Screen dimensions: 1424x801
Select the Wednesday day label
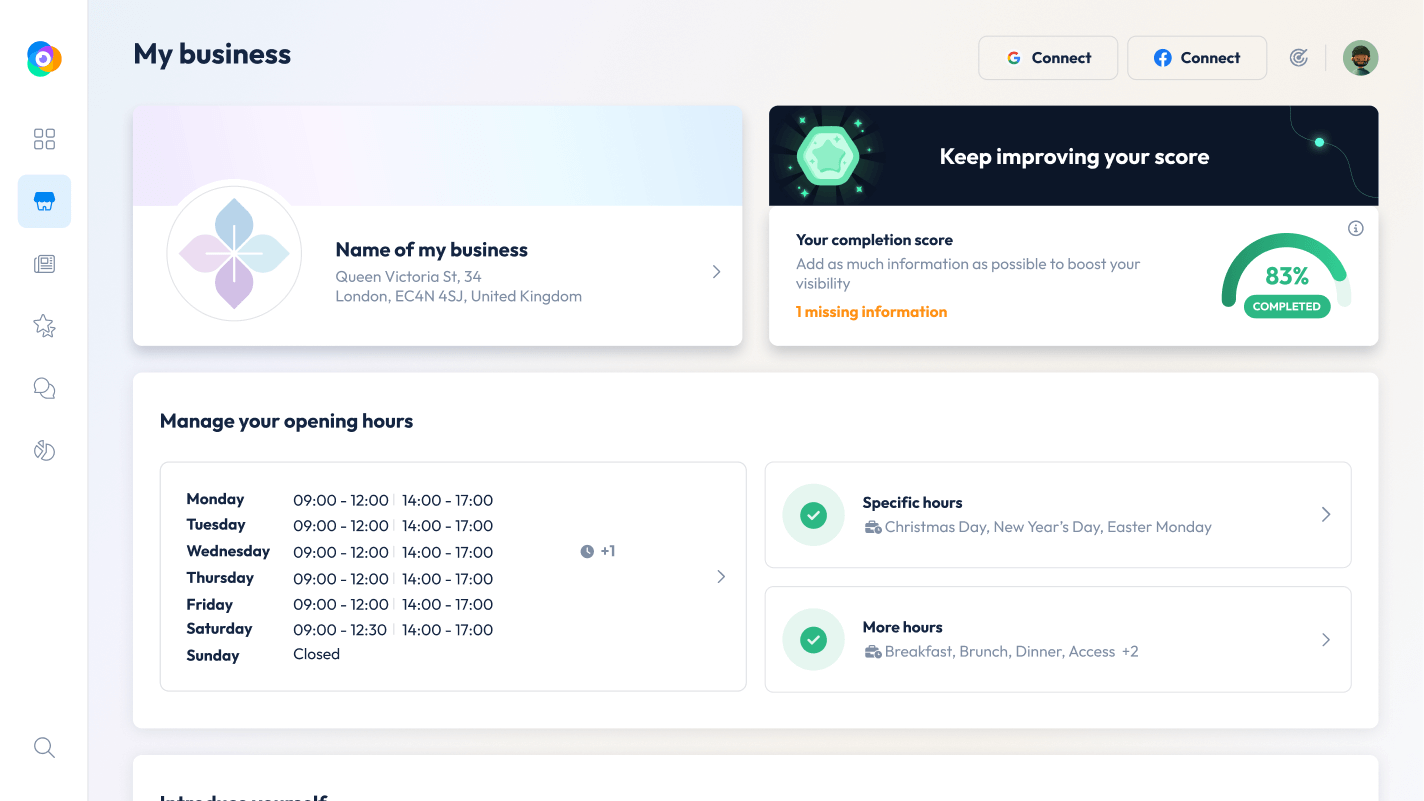click(x=228, y=551)
